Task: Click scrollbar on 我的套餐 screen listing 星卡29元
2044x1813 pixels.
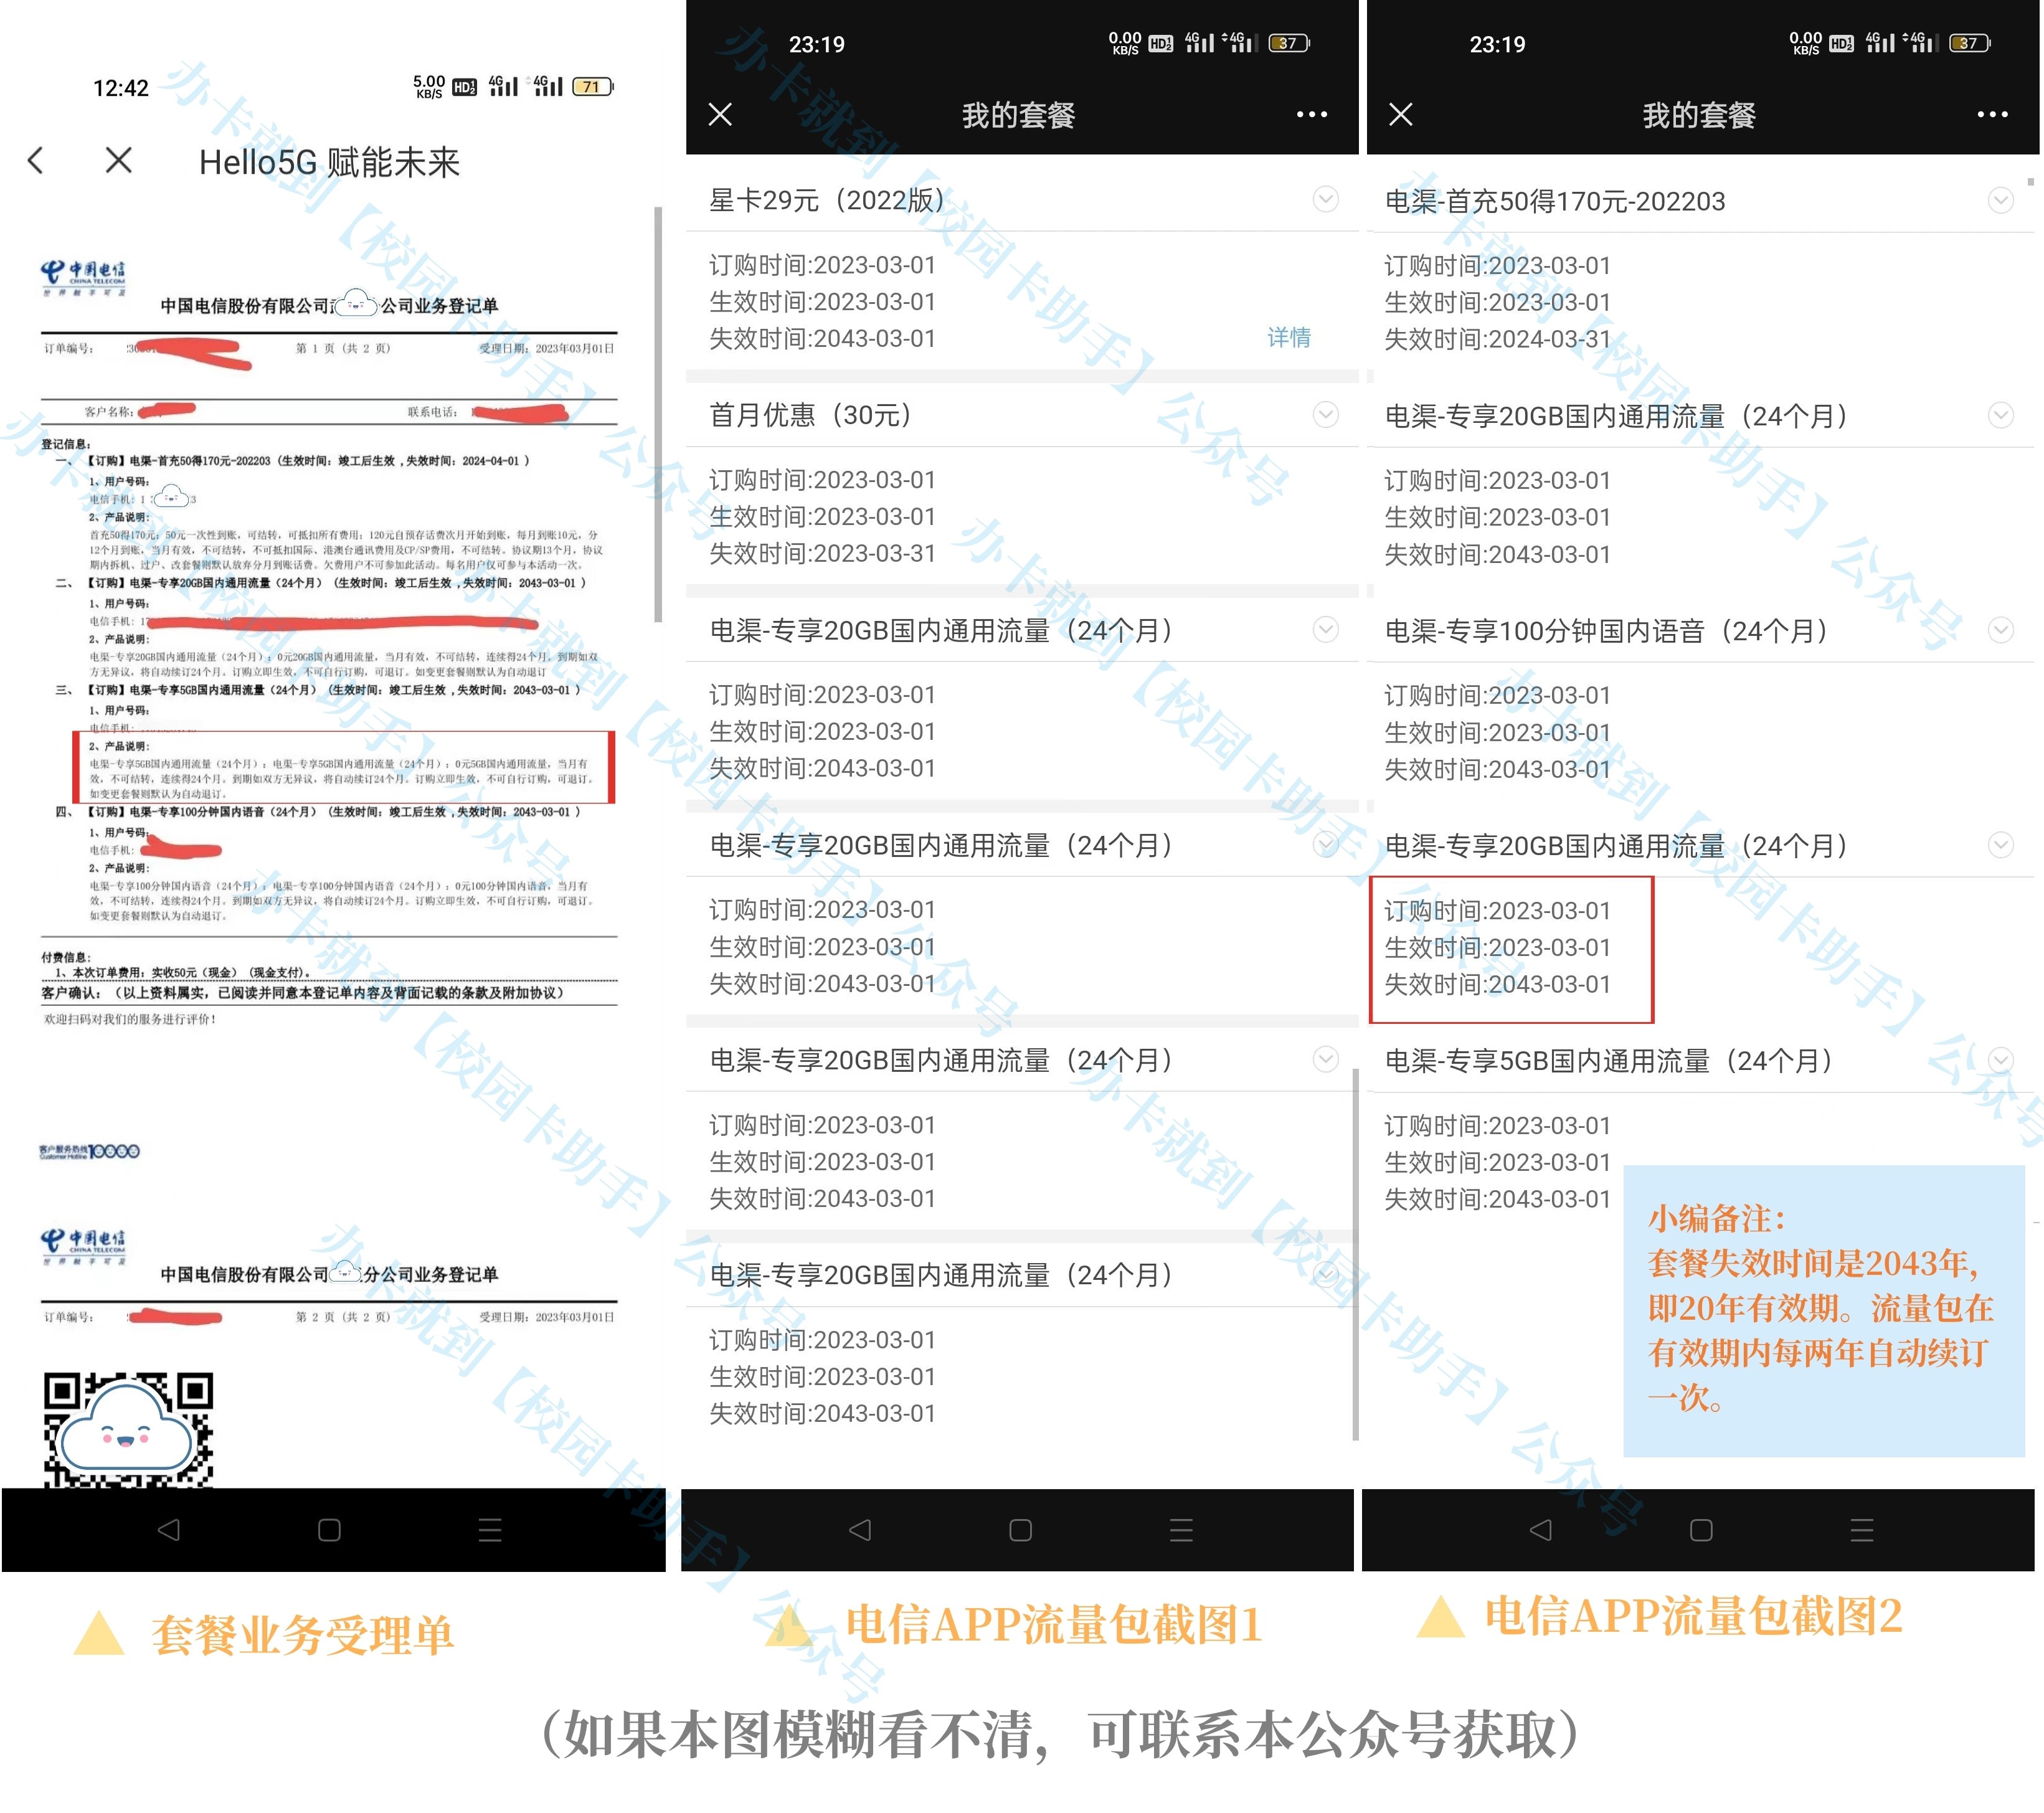Action: (x=1355, y=1255)
